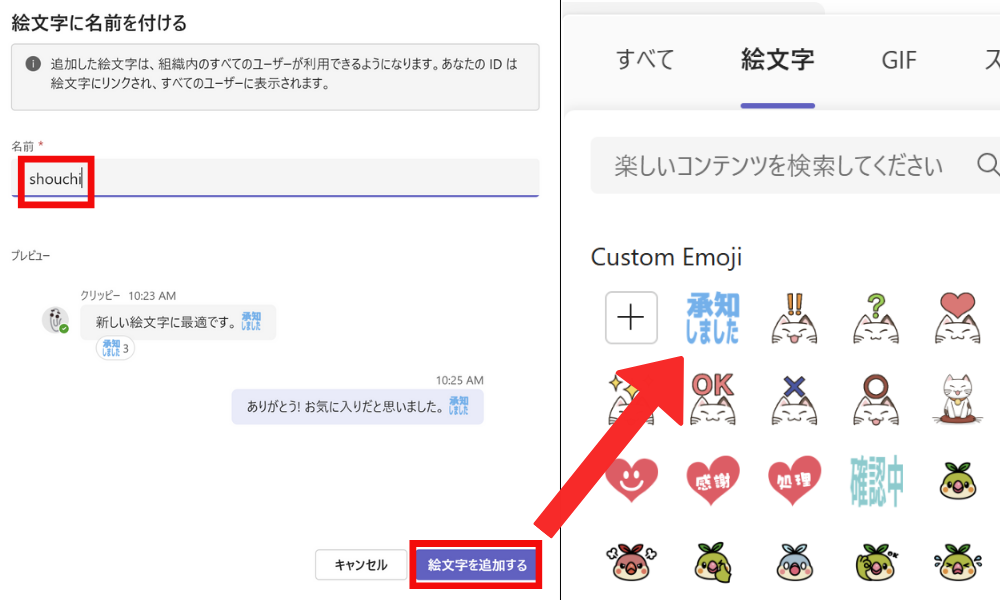Pick the smiling red heart emoji
1000x600 pixels.
[631, 481]
